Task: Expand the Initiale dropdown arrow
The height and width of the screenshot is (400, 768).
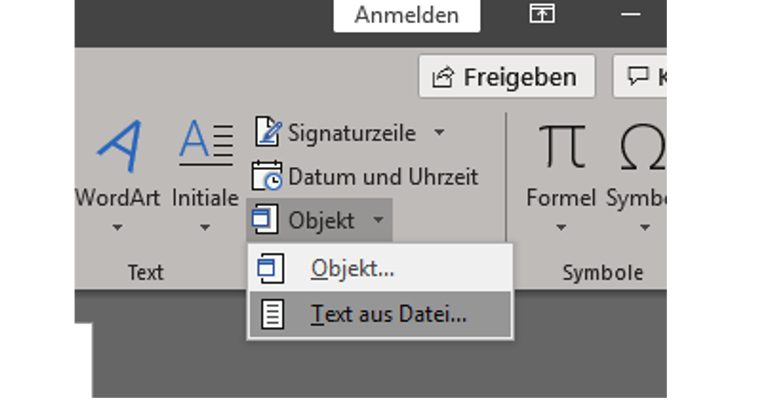Action: point(205,228)
